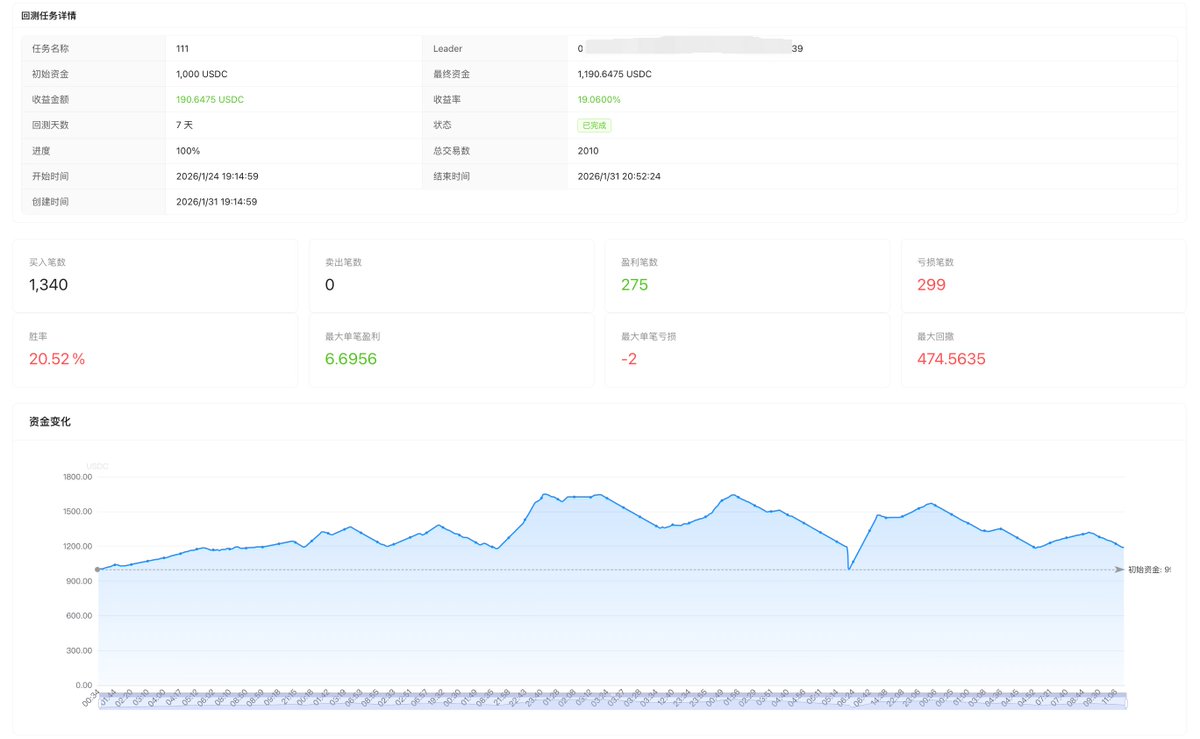Select the 开始时间 label cell
Image resolution: width=1200 pixels, height=739 pixels.
point(93,176)
